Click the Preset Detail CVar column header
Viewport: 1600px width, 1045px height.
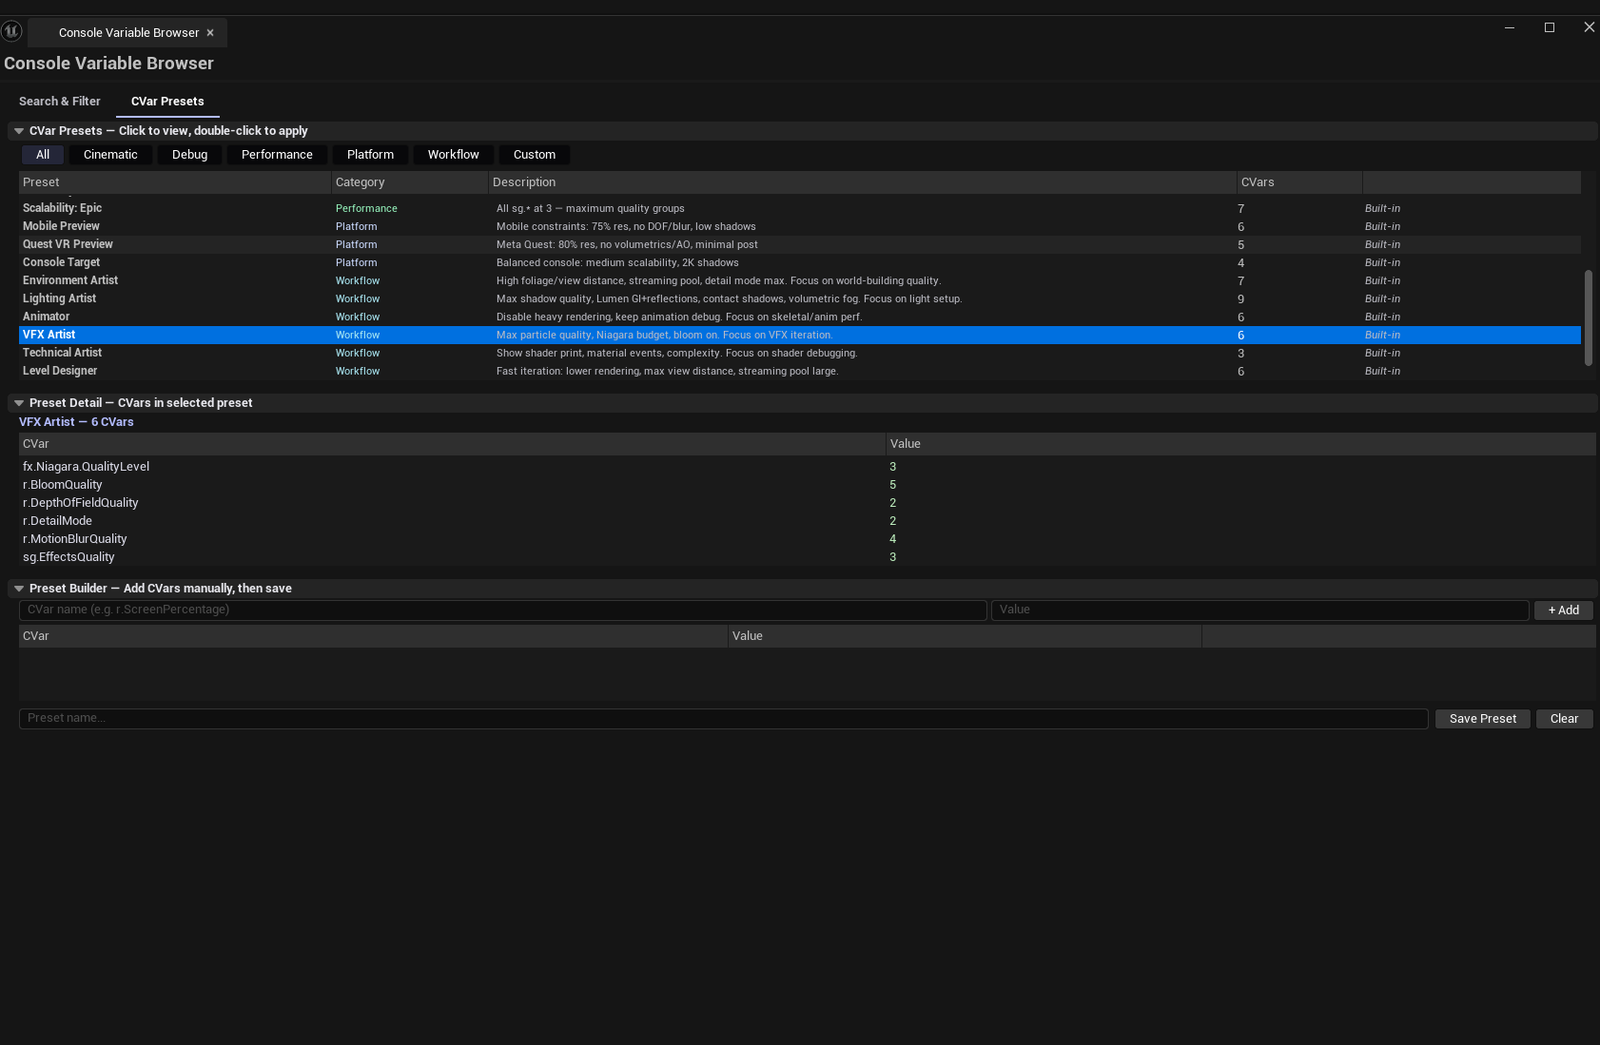point(452,444)
